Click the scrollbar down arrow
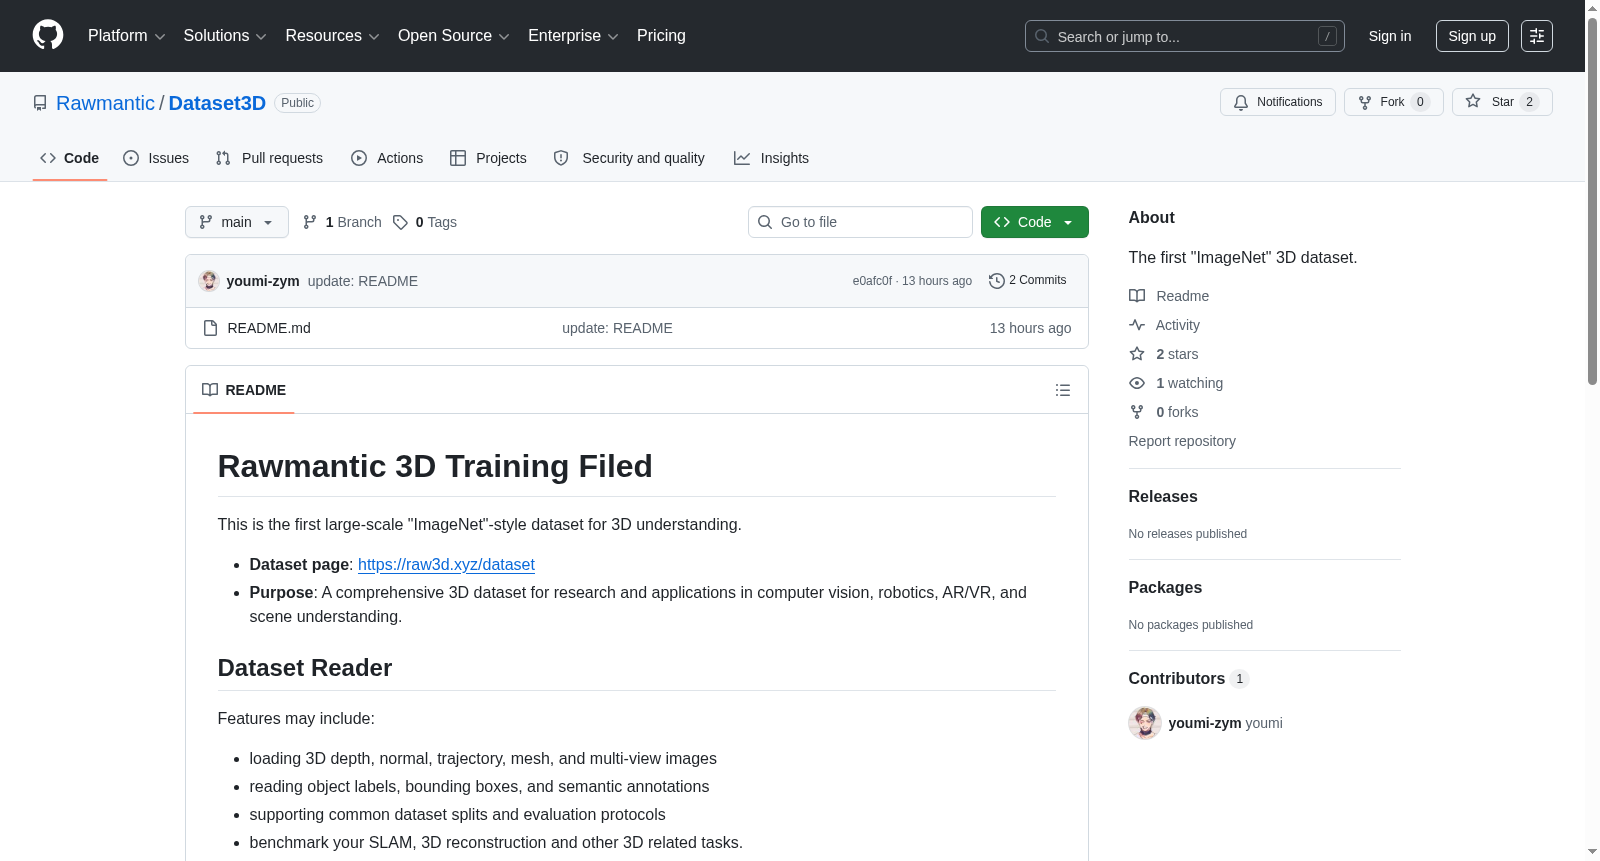 [1592, 853]
